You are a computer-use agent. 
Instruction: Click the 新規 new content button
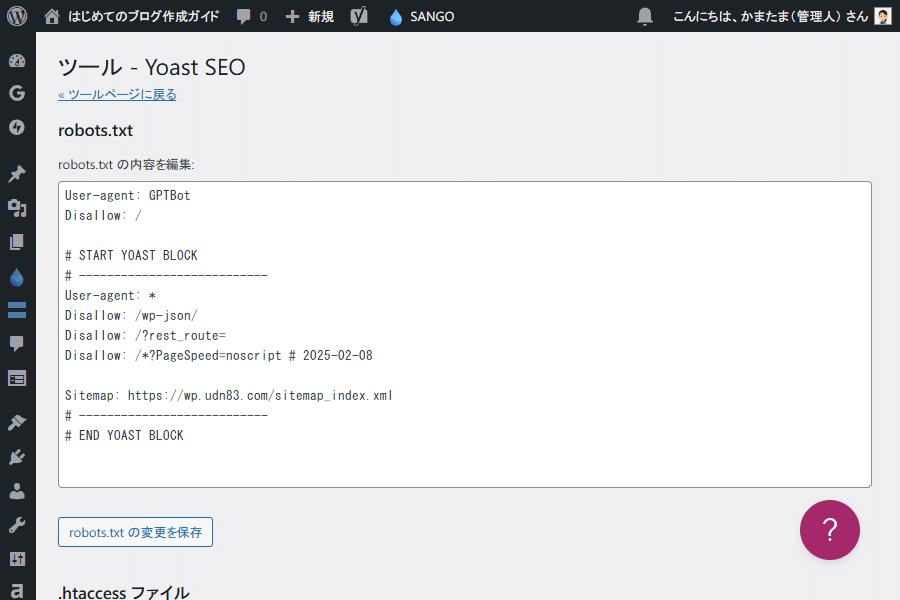click(x=309, y=16)
